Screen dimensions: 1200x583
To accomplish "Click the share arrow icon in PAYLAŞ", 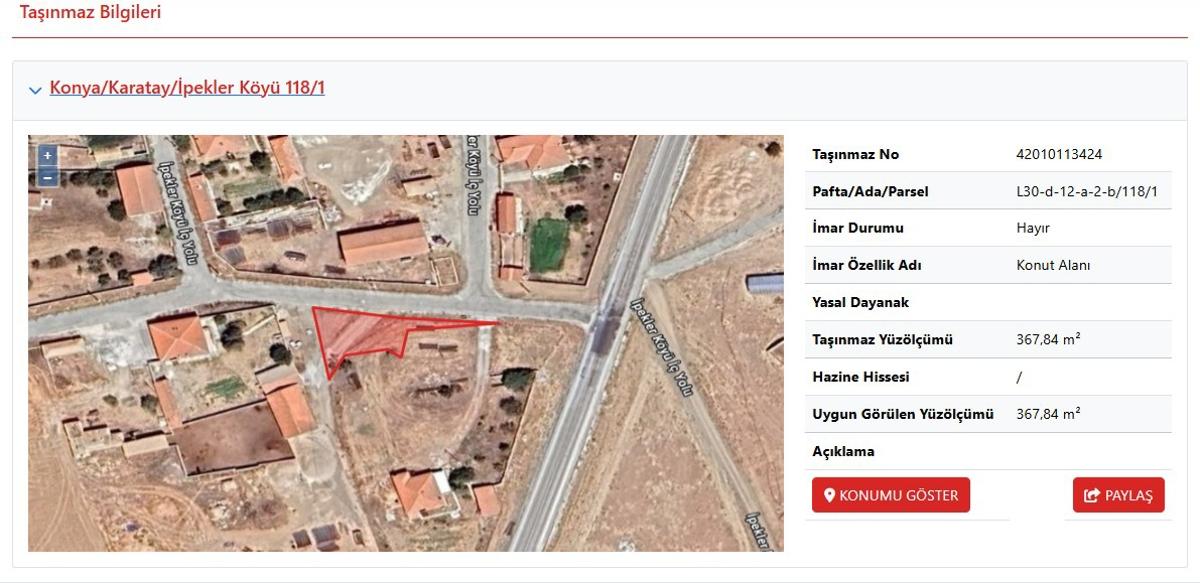I will [1092, 495].
